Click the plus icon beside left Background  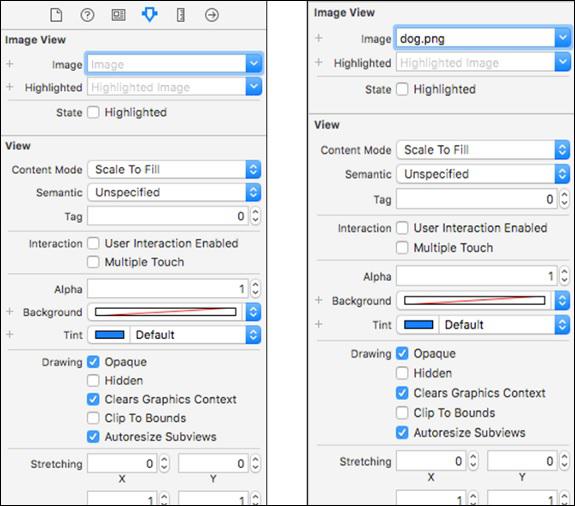pos(10,312)
